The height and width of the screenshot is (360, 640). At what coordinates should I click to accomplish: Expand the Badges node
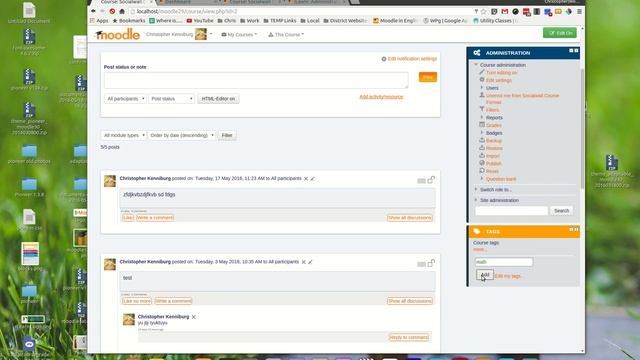pos(482,133)
